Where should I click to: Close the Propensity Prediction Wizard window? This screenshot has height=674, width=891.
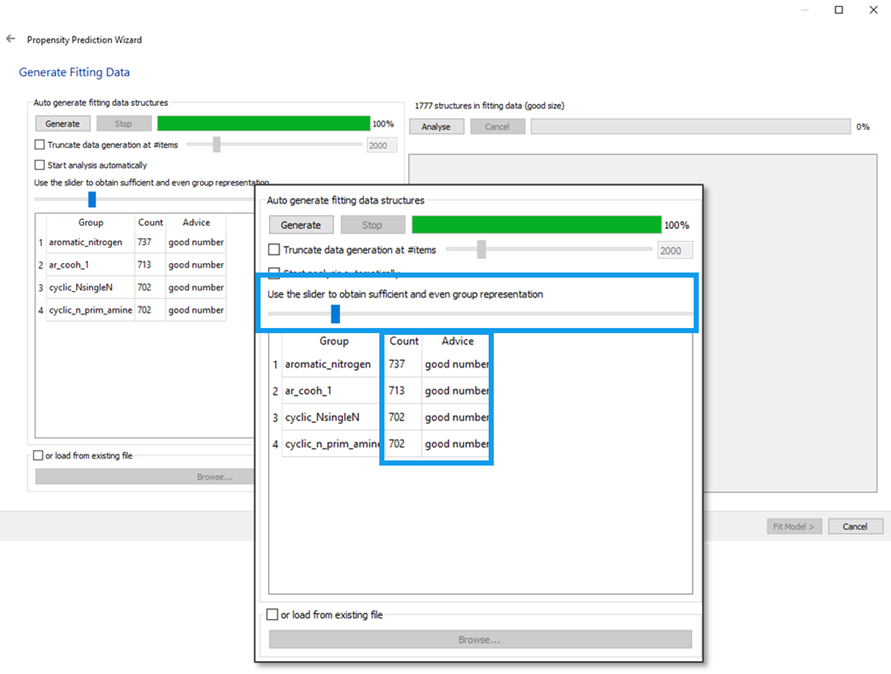875,10
